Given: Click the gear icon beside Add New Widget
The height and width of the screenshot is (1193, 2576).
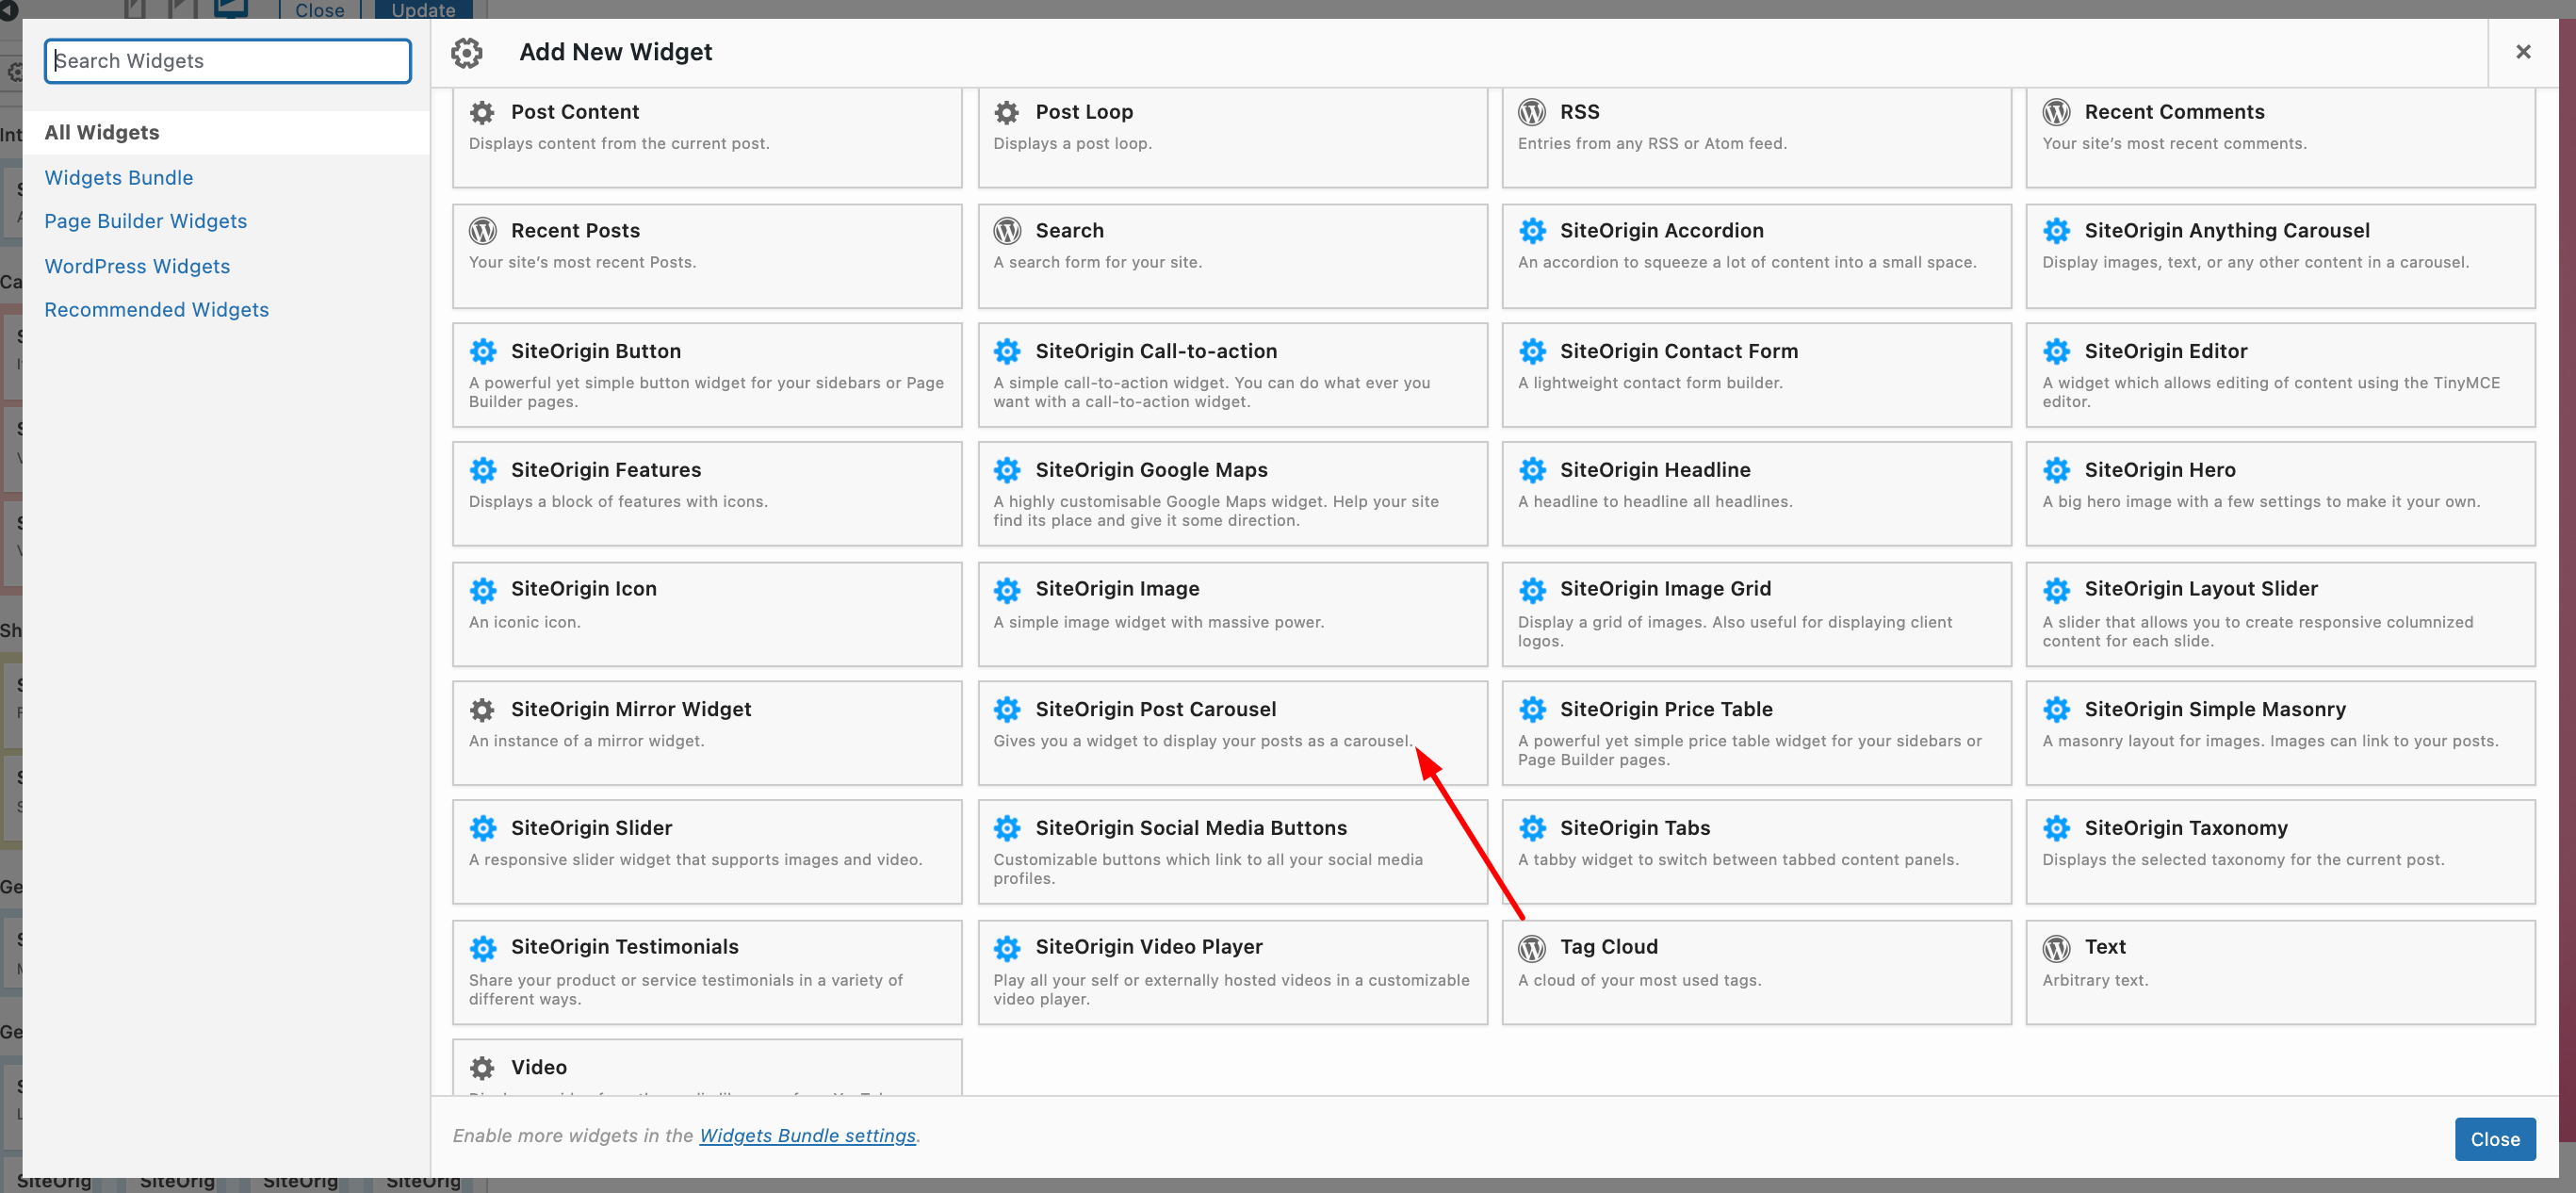Looking at the screenshot, I should click(x=466, y=52).
